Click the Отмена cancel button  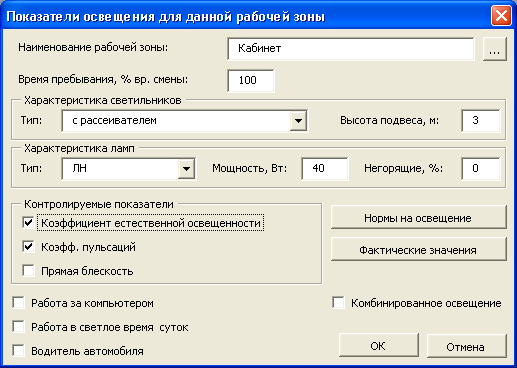[x=467, y=346]
